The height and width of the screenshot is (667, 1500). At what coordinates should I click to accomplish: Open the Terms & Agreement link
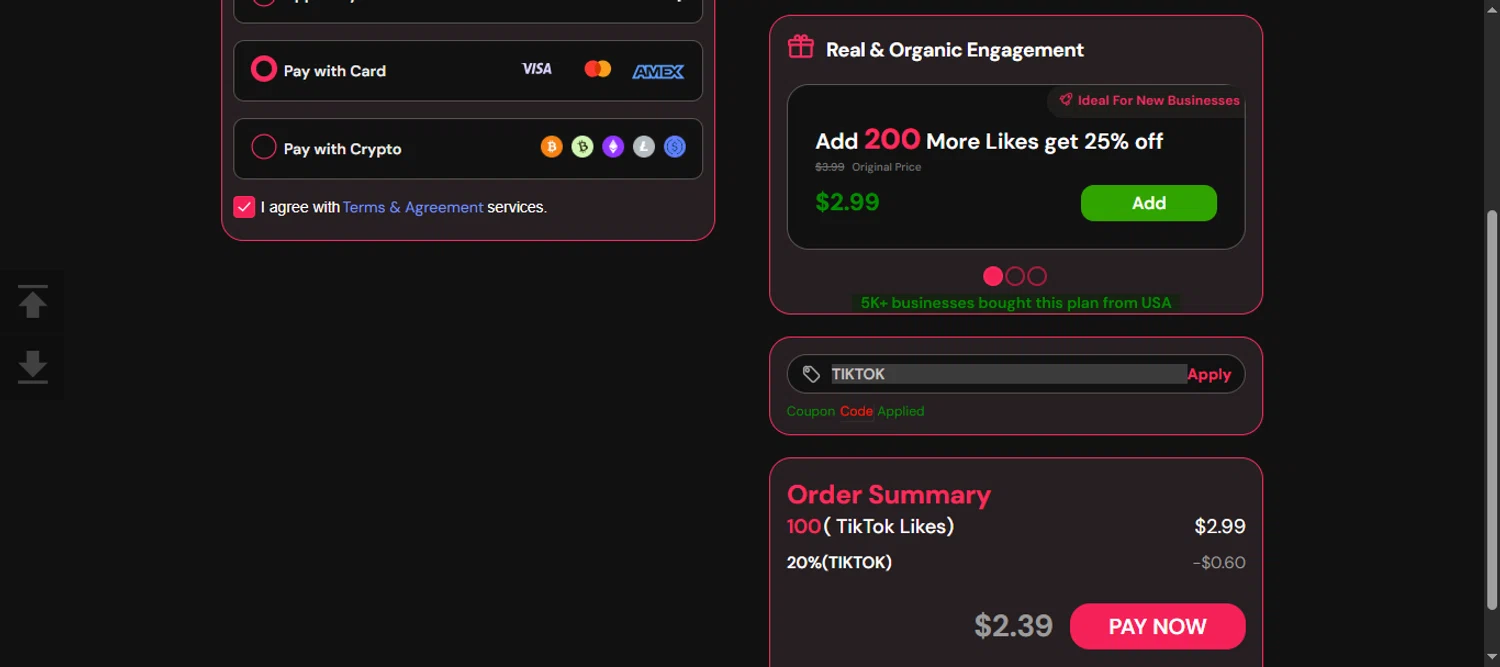coord(413,207)
